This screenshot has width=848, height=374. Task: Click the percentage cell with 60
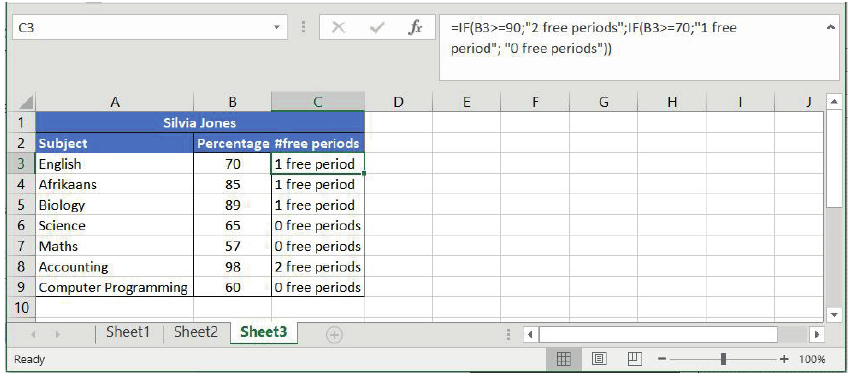(233, 287)
